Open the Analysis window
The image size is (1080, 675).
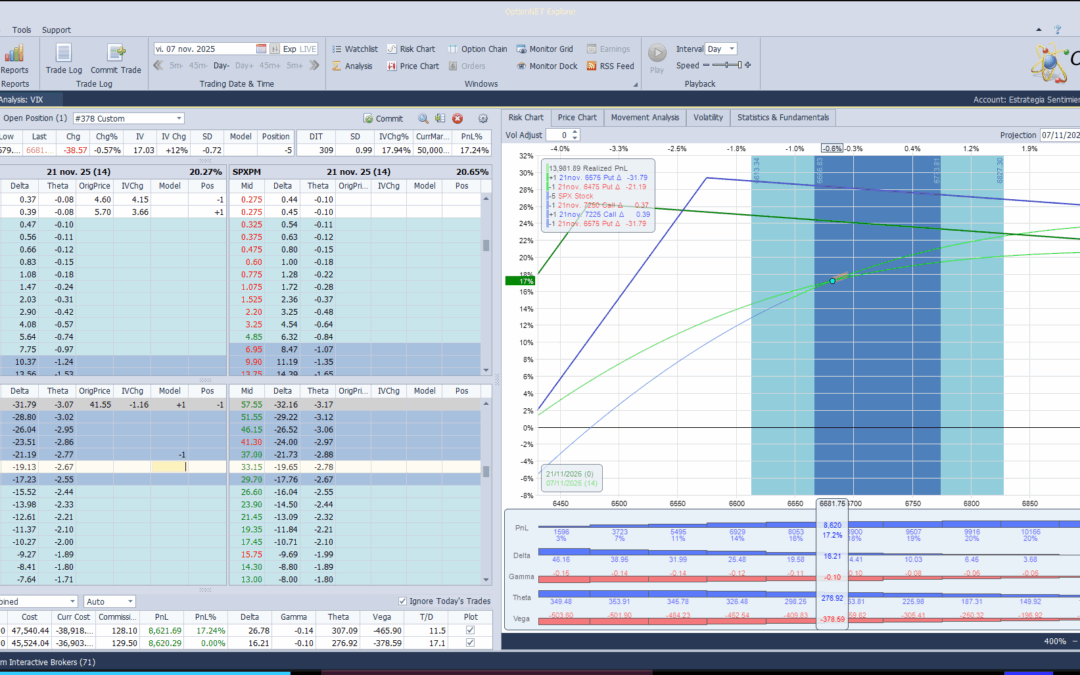[352, 66]
